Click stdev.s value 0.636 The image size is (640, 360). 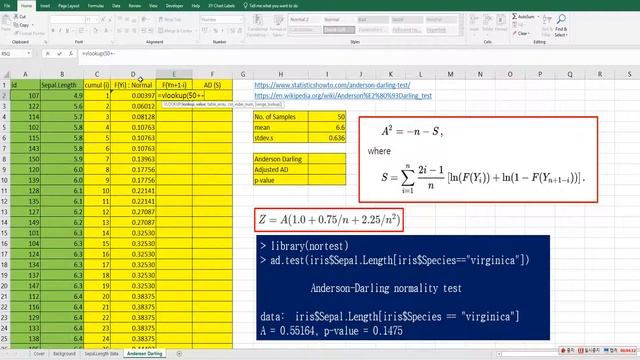pos(327,138)
